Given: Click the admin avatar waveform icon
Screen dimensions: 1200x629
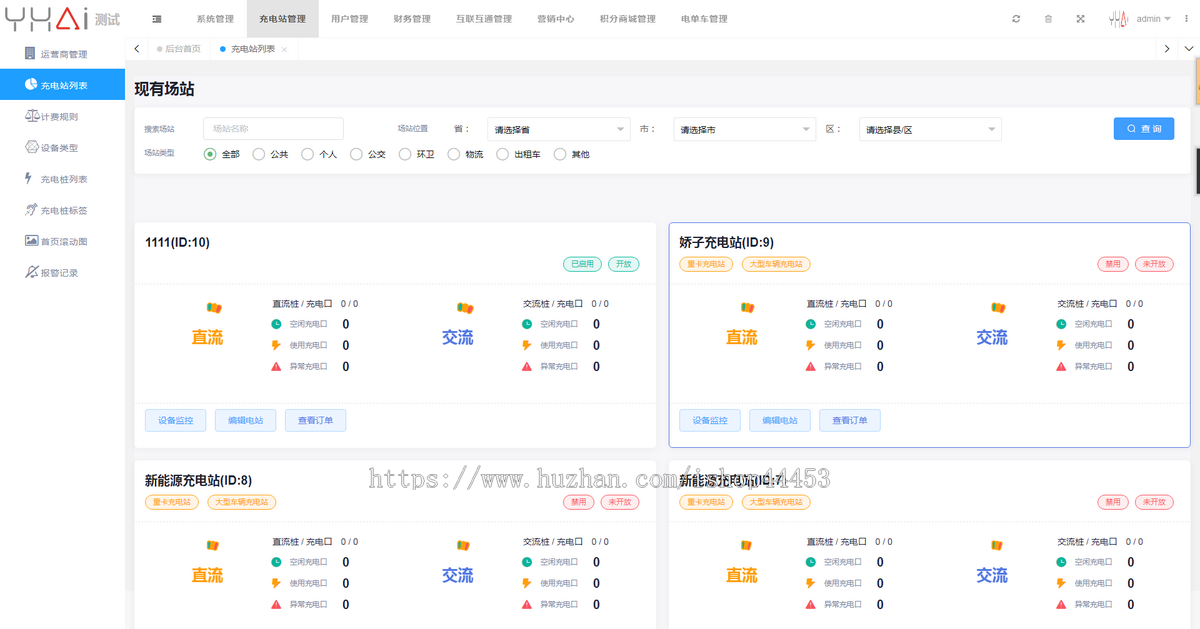Looking at the screenshot, I should click(x=1120, y=18).
